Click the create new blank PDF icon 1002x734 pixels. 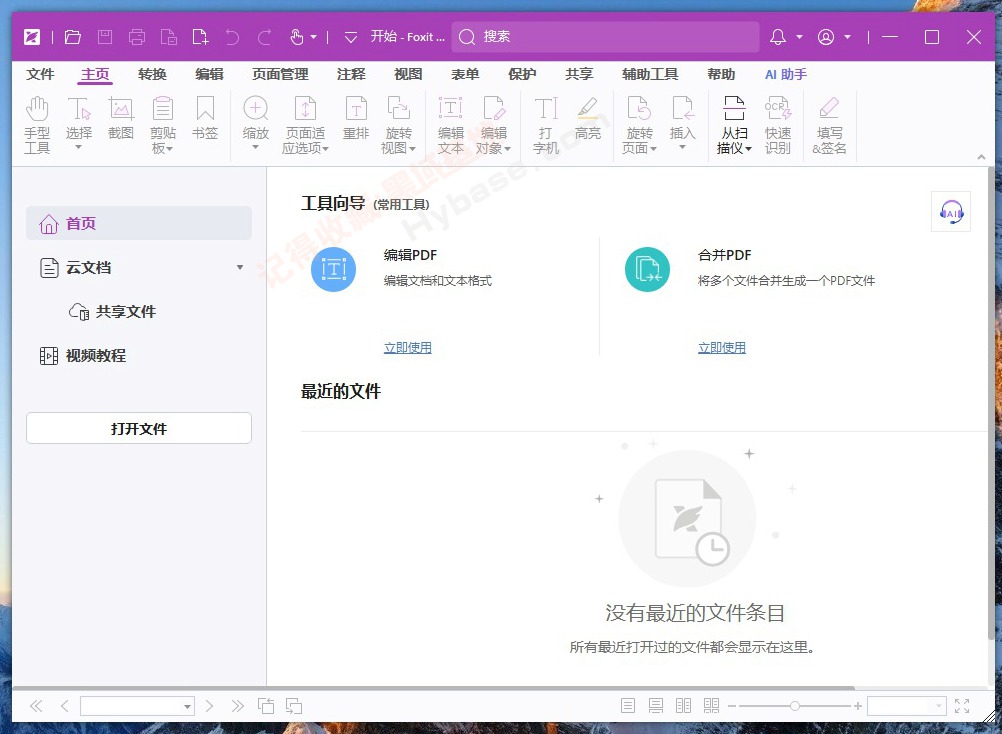point(200,37)
